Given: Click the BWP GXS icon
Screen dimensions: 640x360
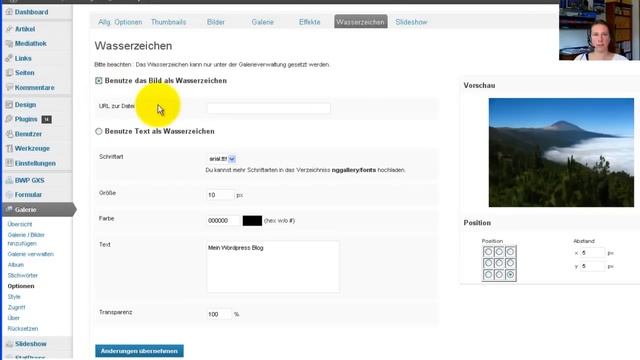Looking at the screenshot, I should [9, 180].
